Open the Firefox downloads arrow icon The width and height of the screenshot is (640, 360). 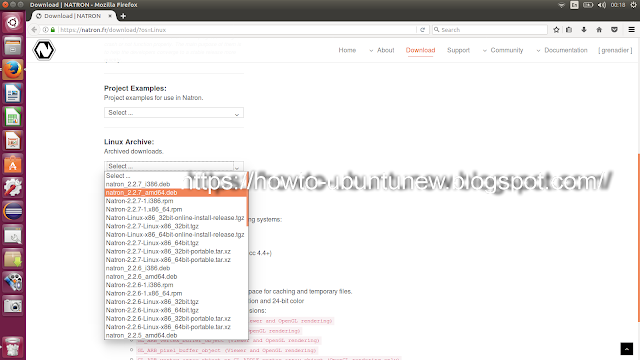584,30
